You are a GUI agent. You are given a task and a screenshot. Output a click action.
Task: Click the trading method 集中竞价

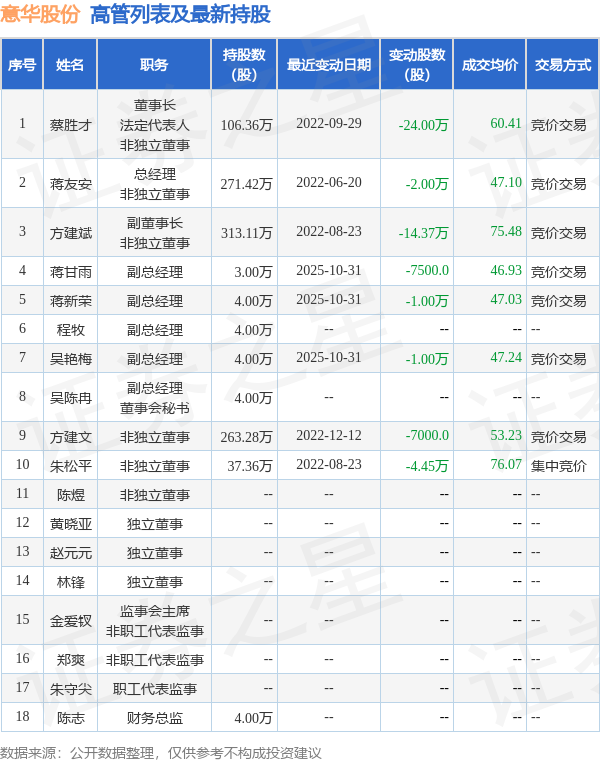(558, 467)
